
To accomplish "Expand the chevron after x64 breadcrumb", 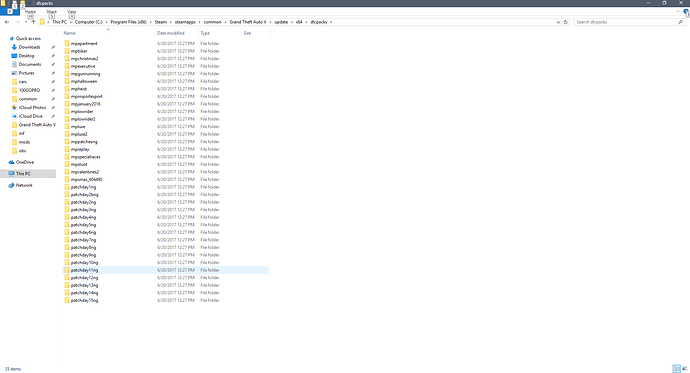I will click(x=306, y=22).
